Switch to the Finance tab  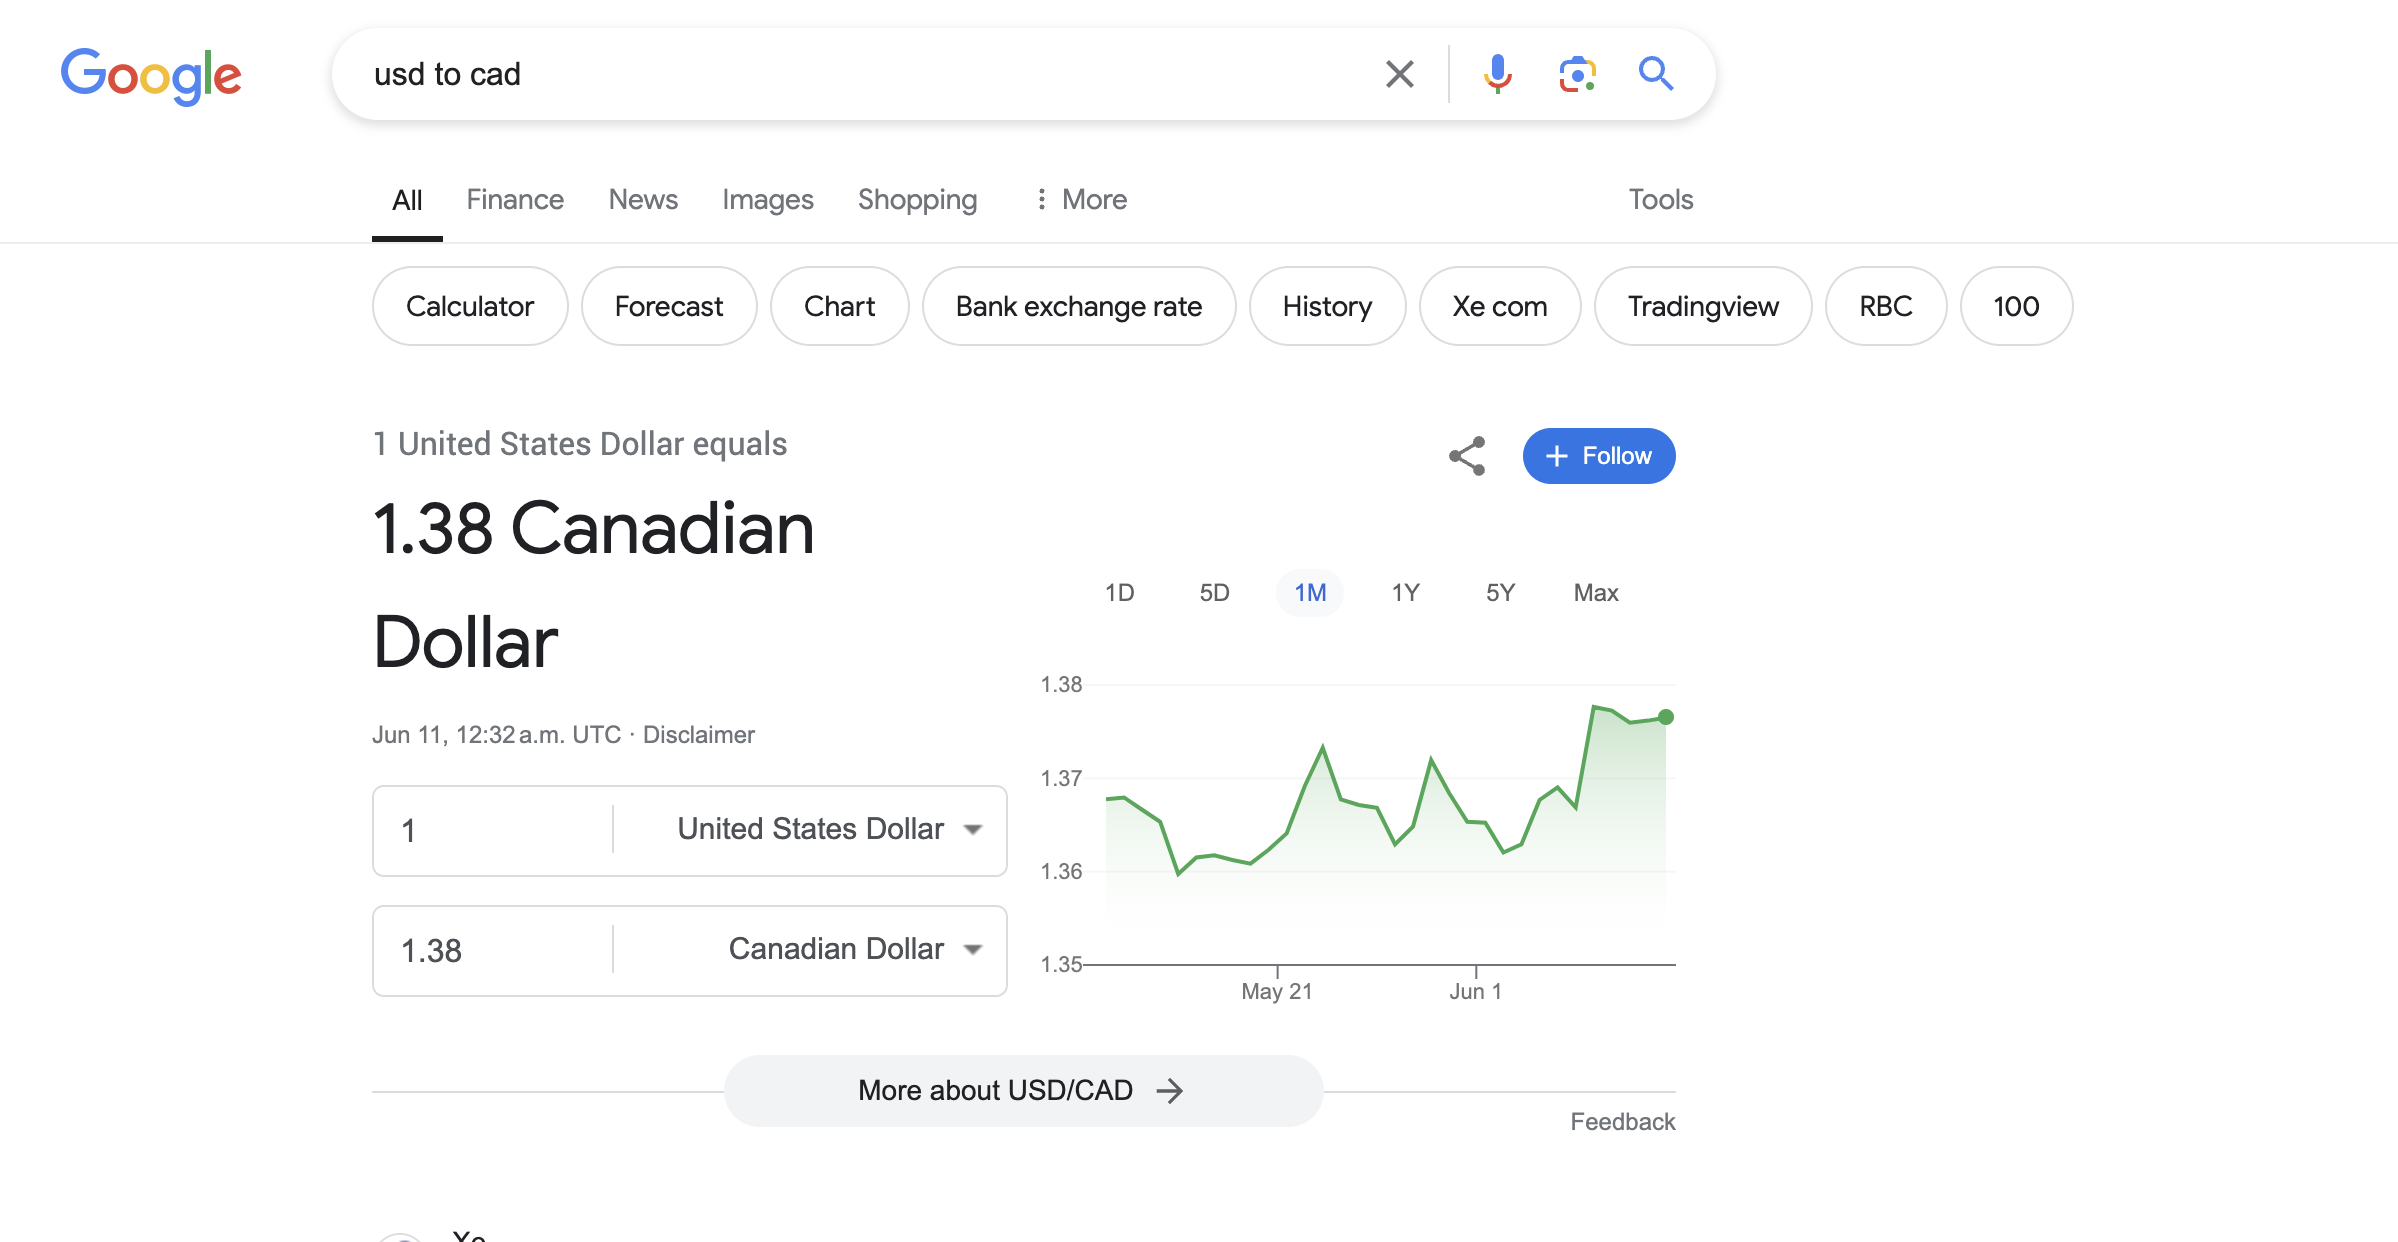[x=514, y=199]
